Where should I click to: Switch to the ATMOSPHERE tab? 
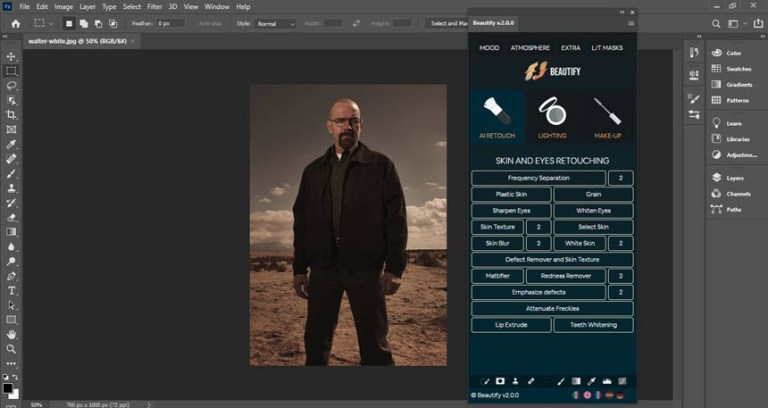530,48
